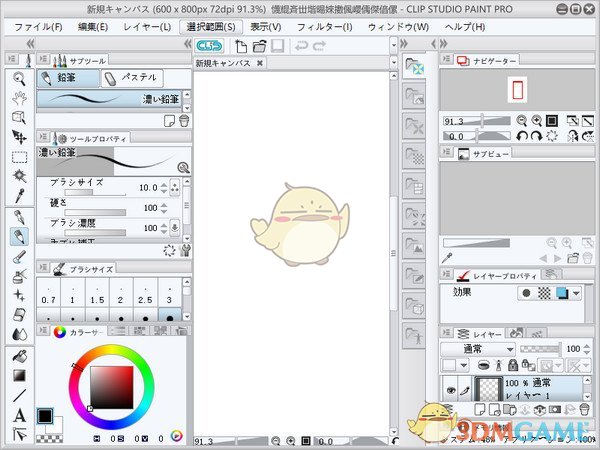
Task: Select the Hand move tool
Action: [x=19, y=98]
